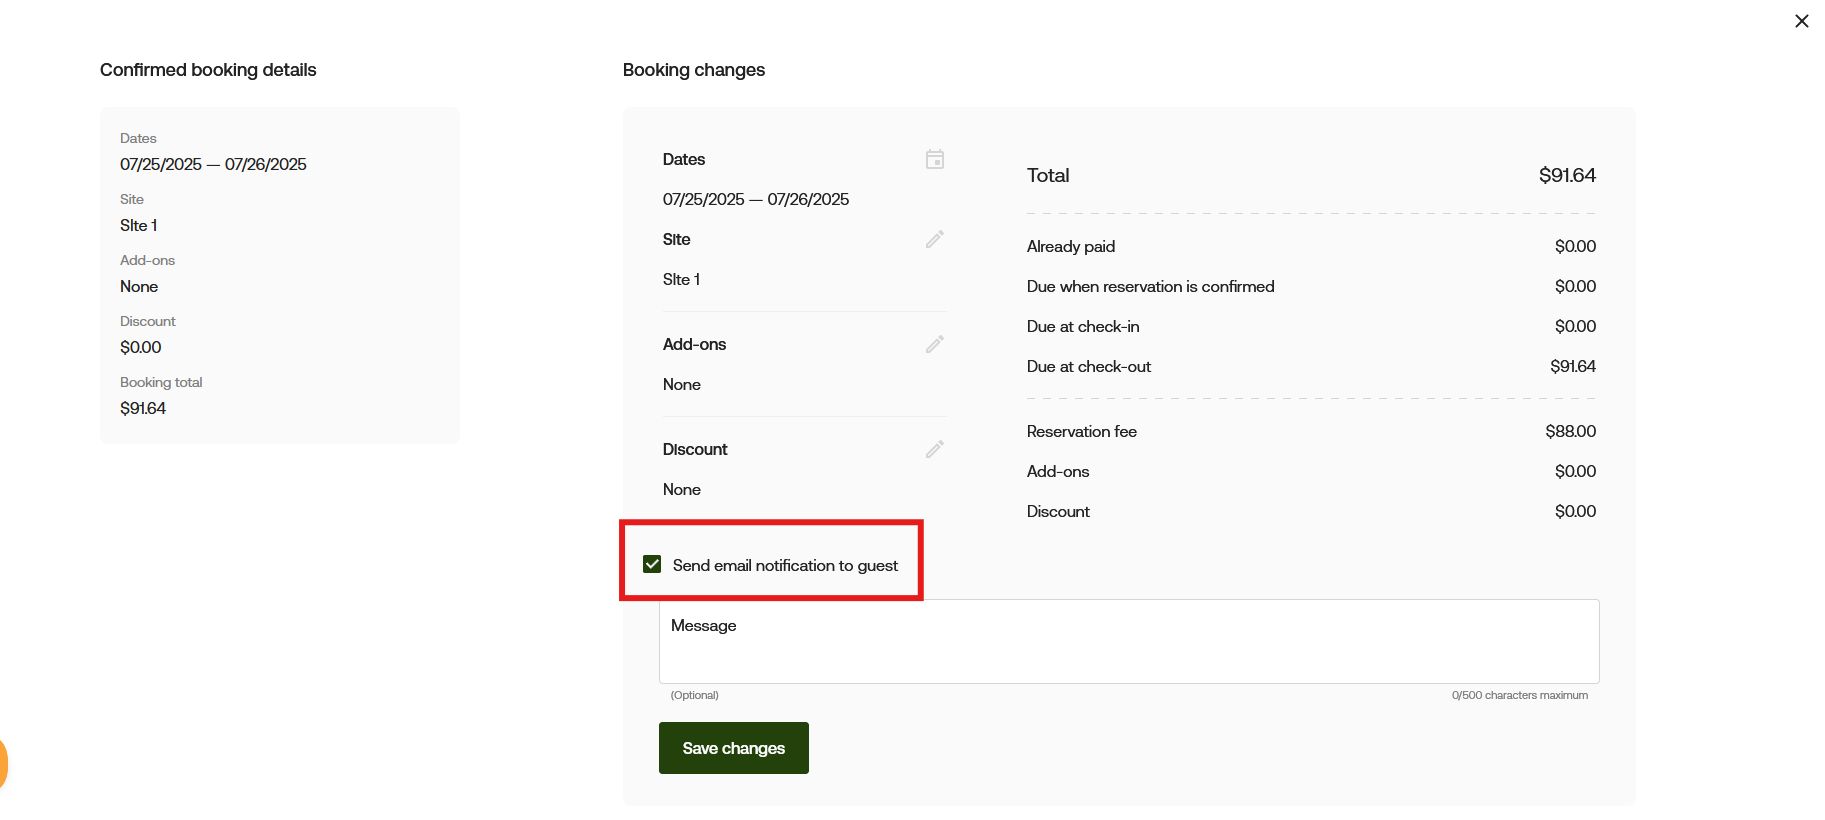
Task: Save changes to the booking
Action: pos(734,748)
